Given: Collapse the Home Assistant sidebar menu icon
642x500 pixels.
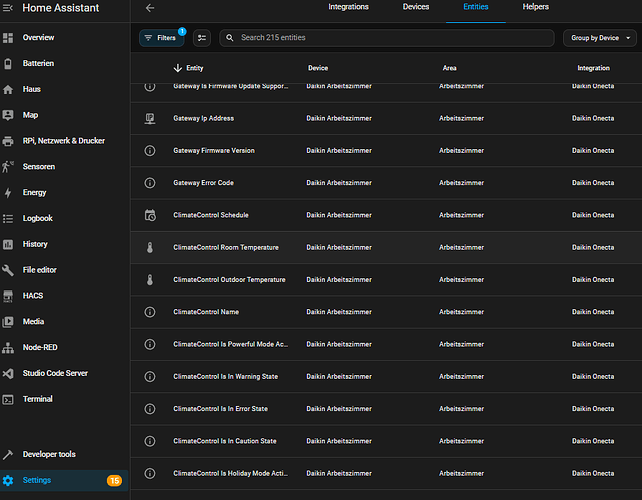Looking at the screenshot, I should click(8, 8).
